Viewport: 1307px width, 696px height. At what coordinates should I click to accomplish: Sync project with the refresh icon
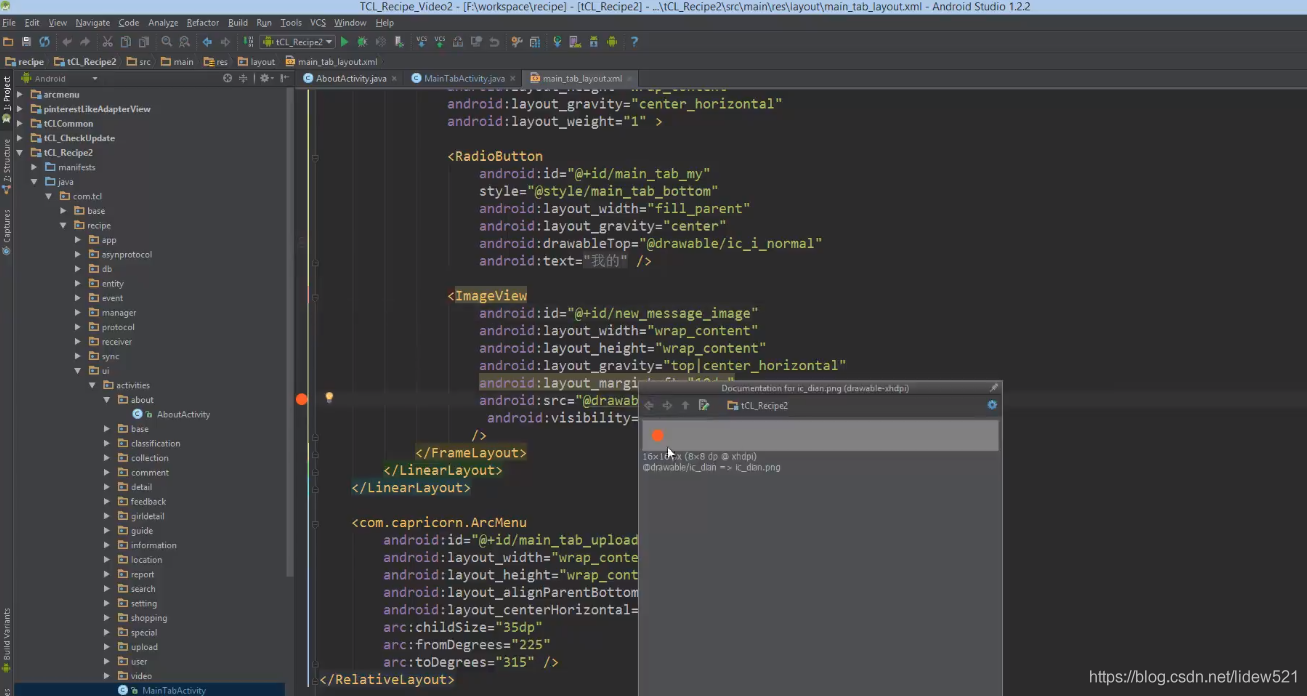(x=45, y=42)
